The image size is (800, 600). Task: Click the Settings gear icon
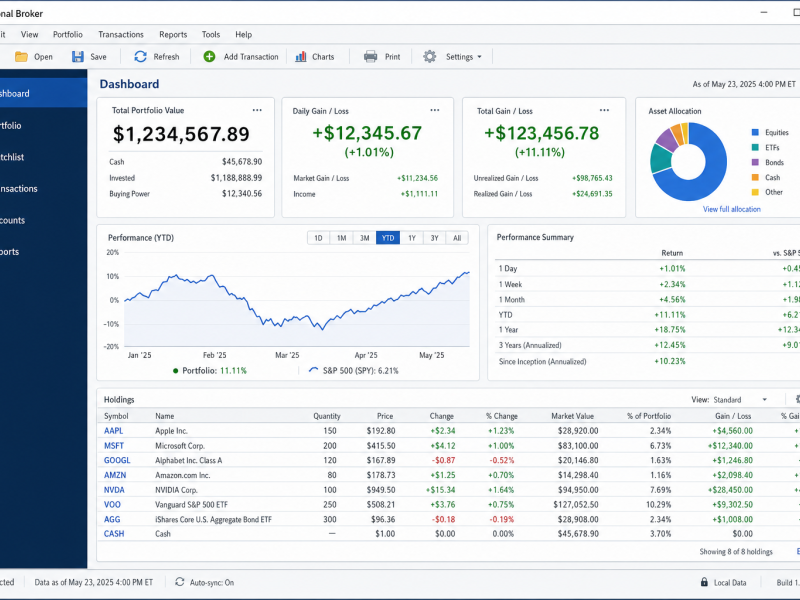click(430, 57)
